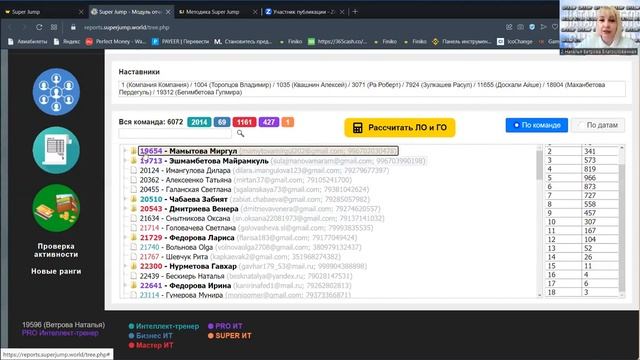Image resolution: width=640 pixels, height=360 pixels.
Task: Click the folder icon beside Мамытова Миргул
Action: tap(133, 151)
